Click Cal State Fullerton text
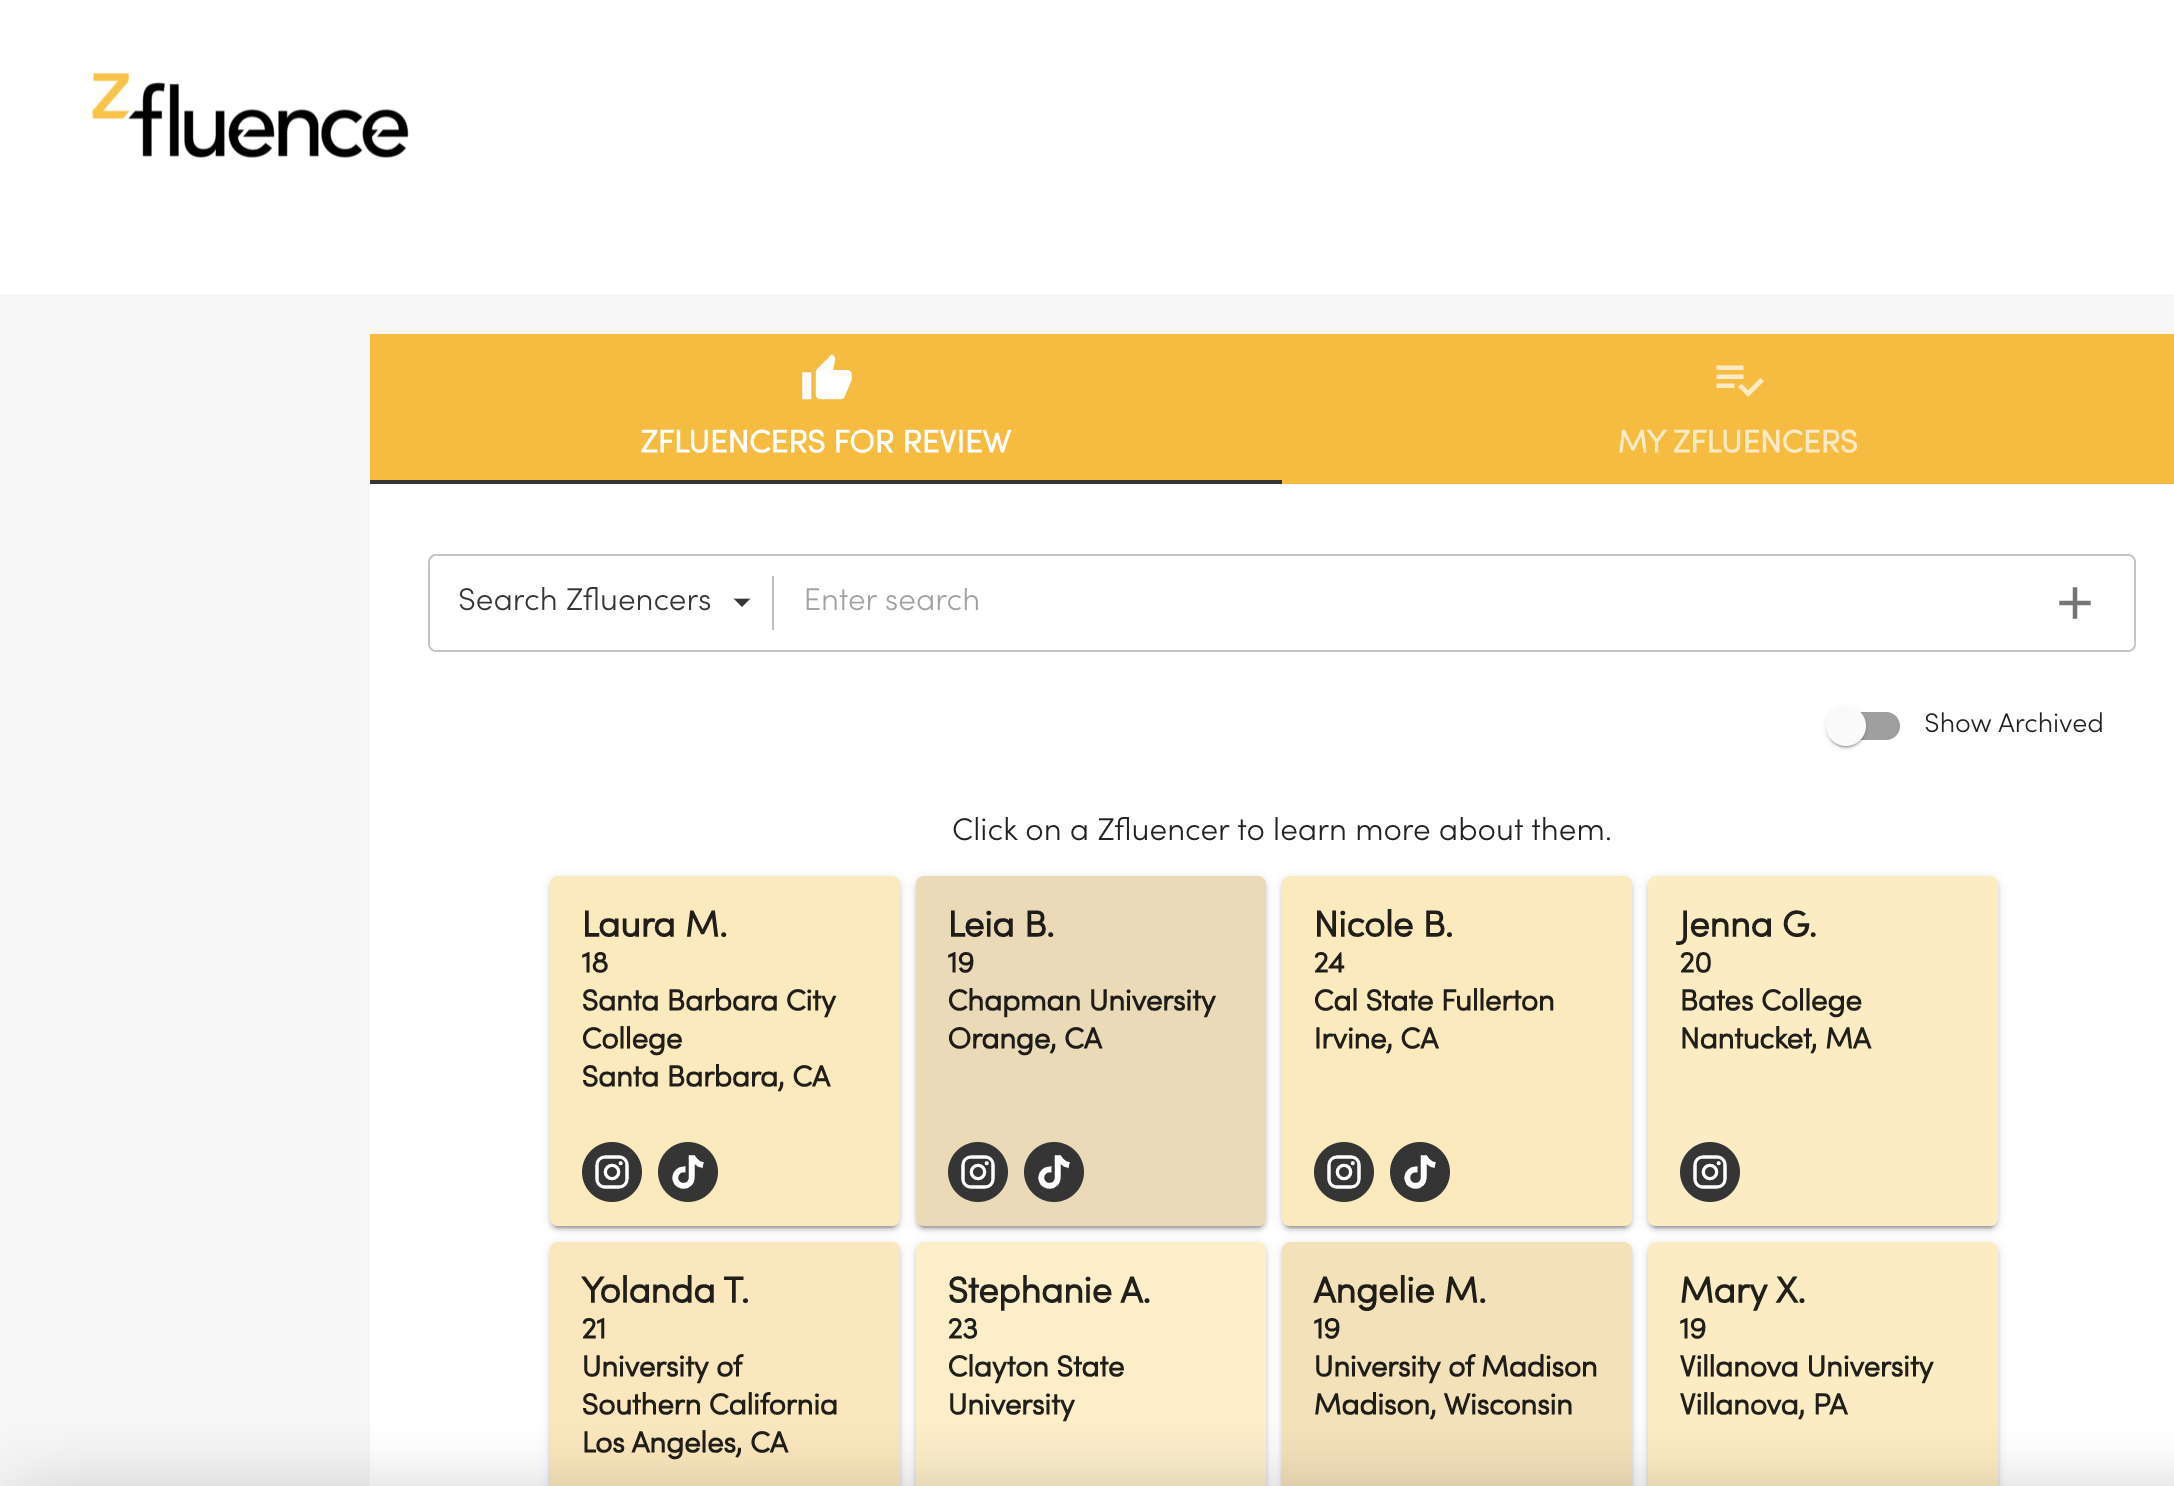2174x1486 pixels. coord(1434,1001)
